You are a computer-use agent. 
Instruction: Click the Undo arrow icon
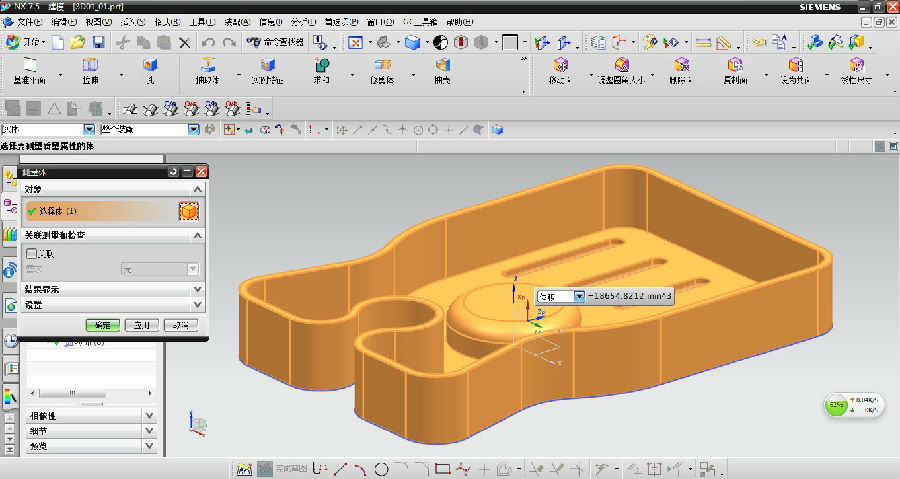pyautogui.click(x=208, y=43)
